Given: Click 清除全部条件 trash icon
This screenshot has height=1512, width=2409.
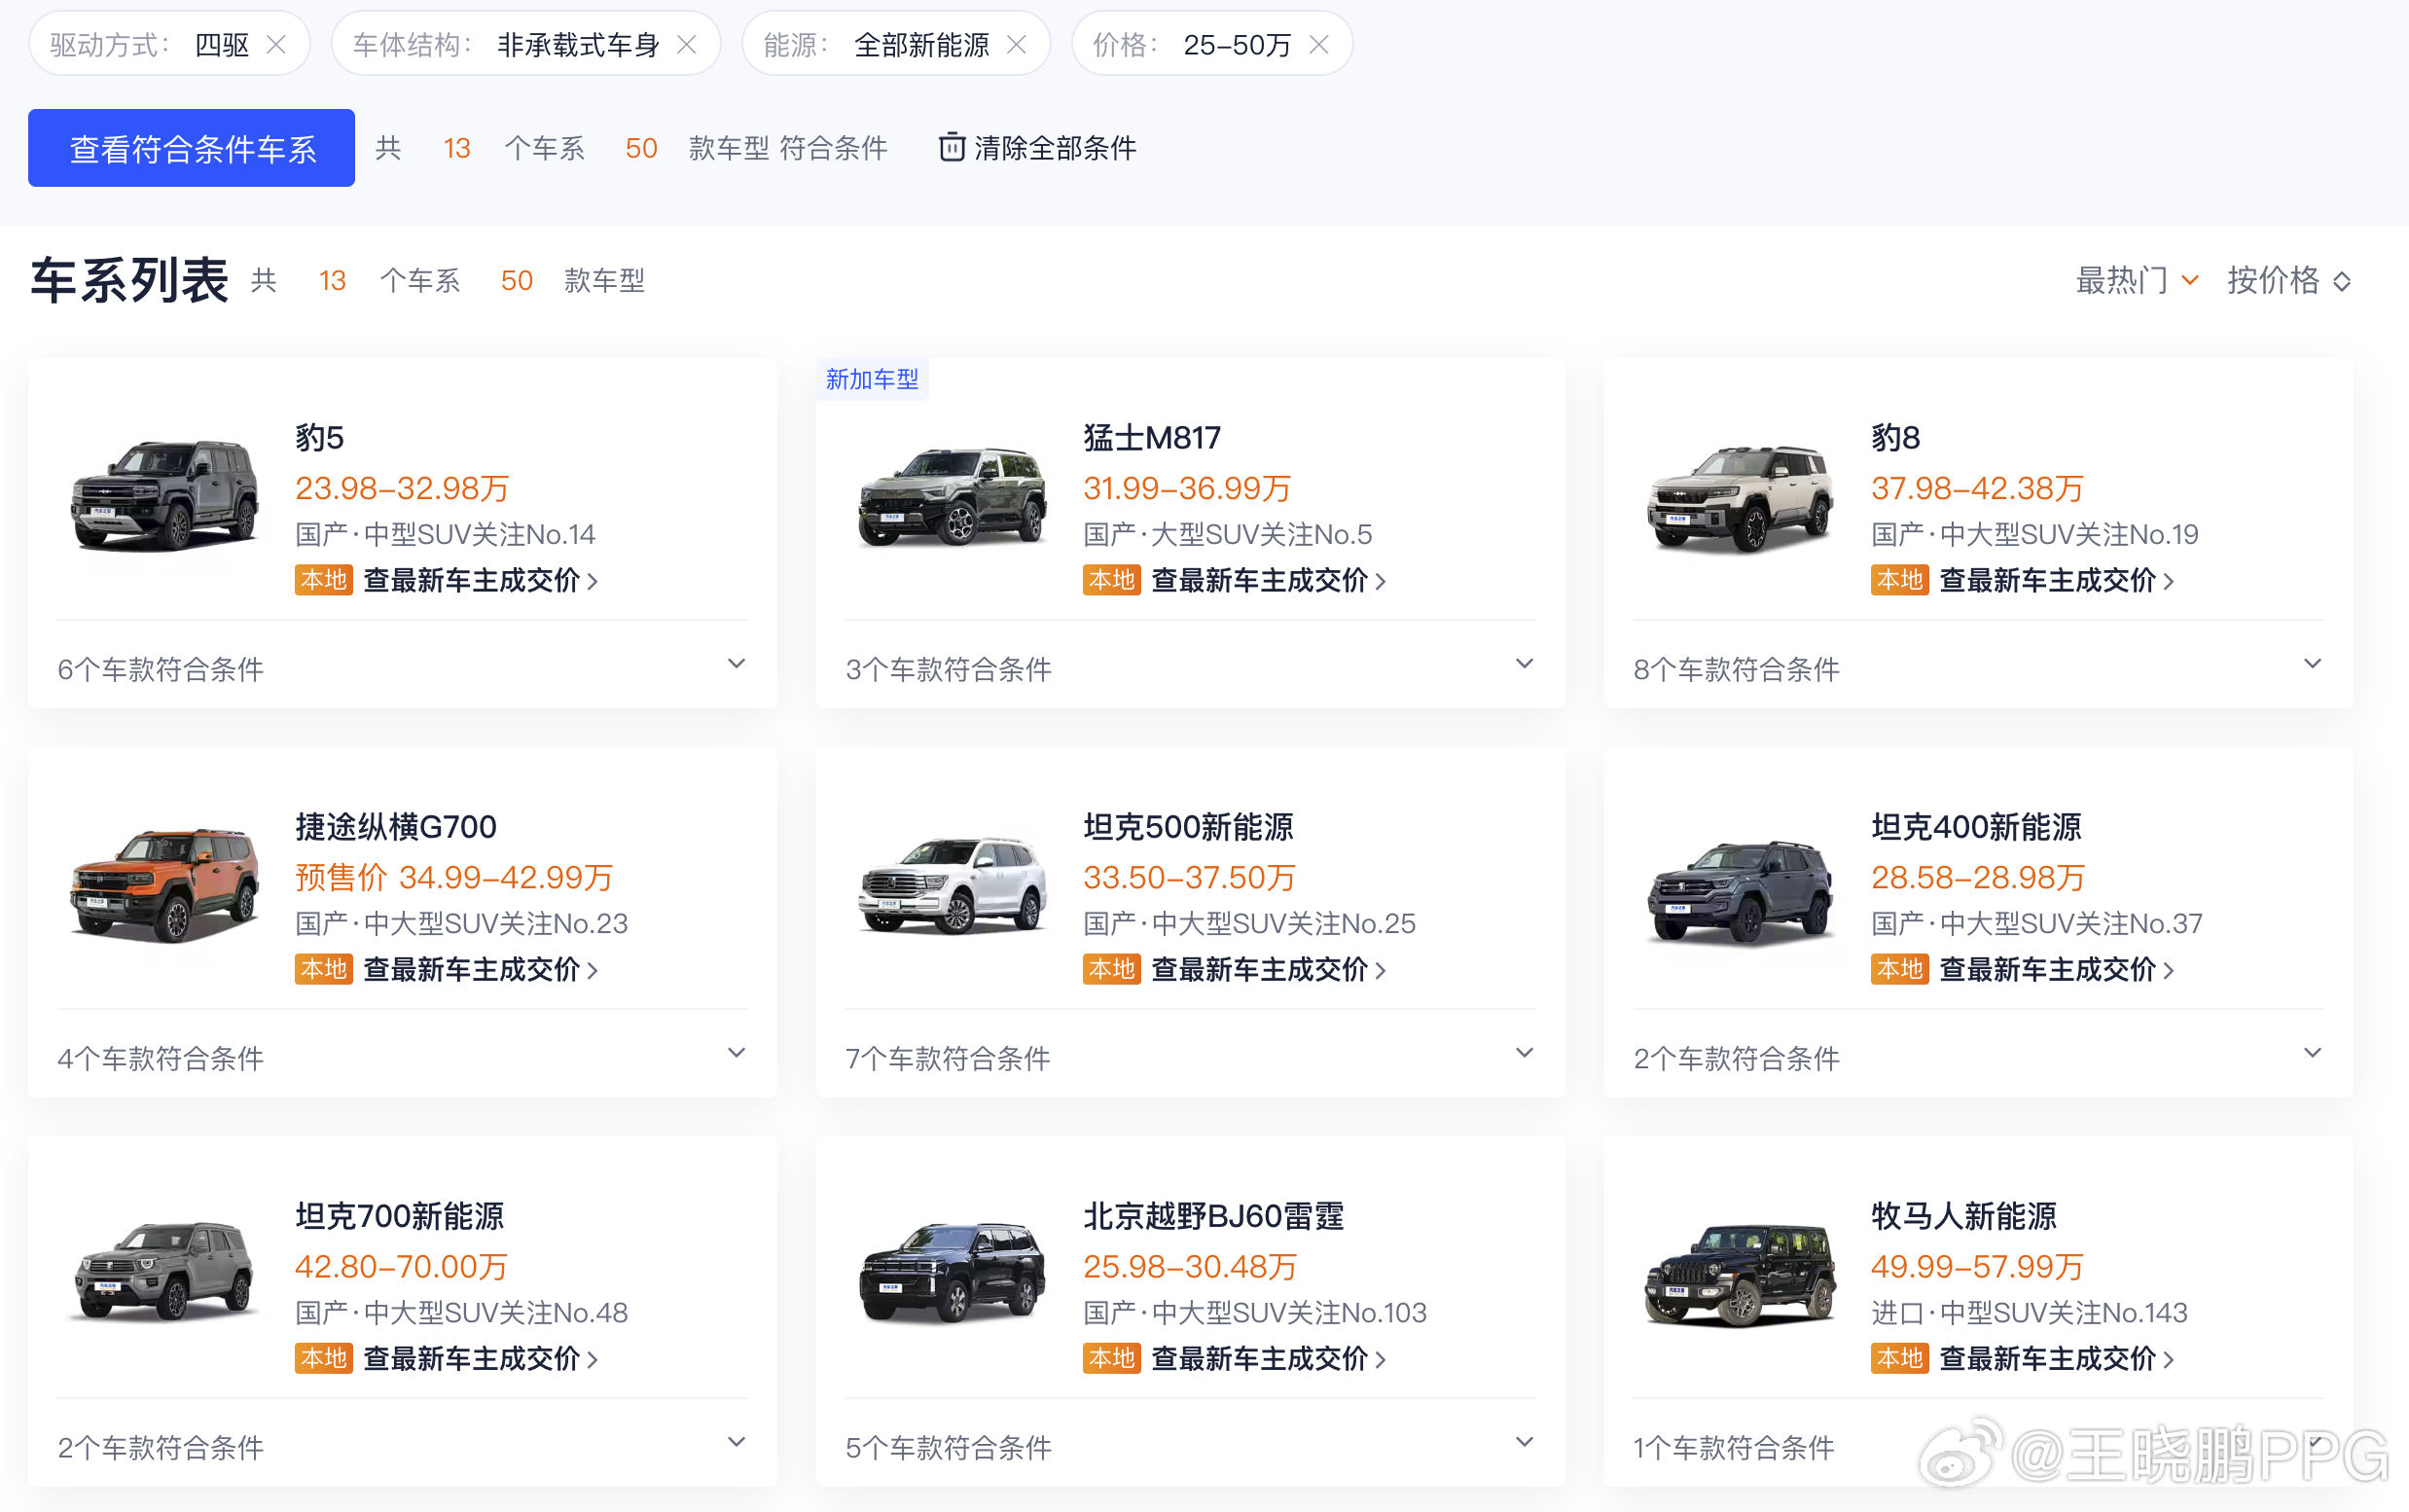Looking at the screenshot, I should (951, 147).
